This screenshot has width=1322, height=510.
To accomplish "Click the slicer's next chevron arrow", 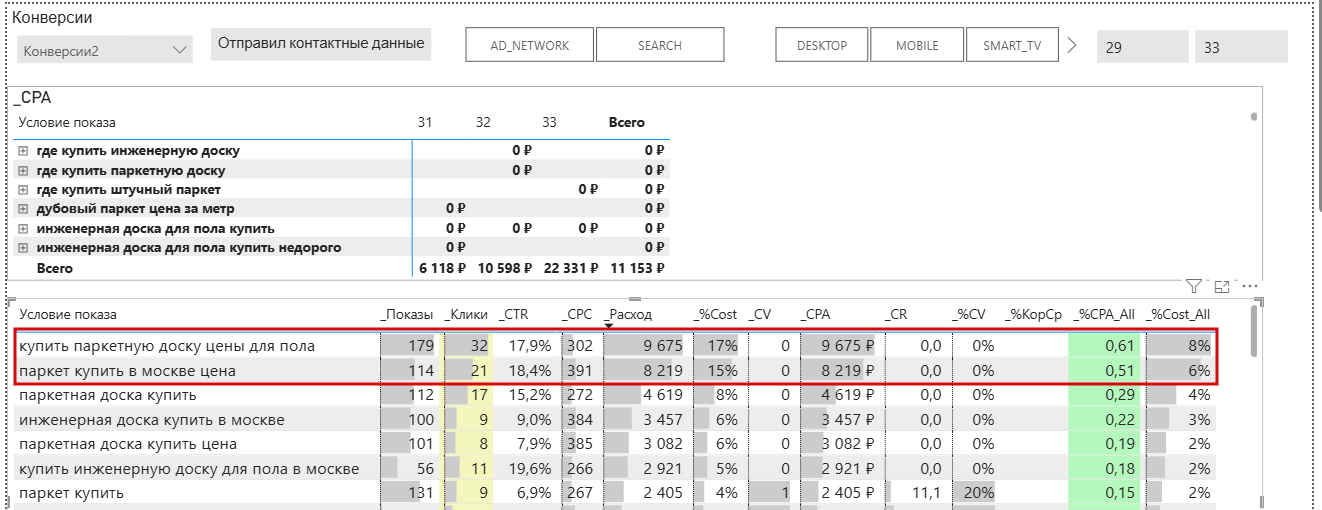I will click(1073, 45).
